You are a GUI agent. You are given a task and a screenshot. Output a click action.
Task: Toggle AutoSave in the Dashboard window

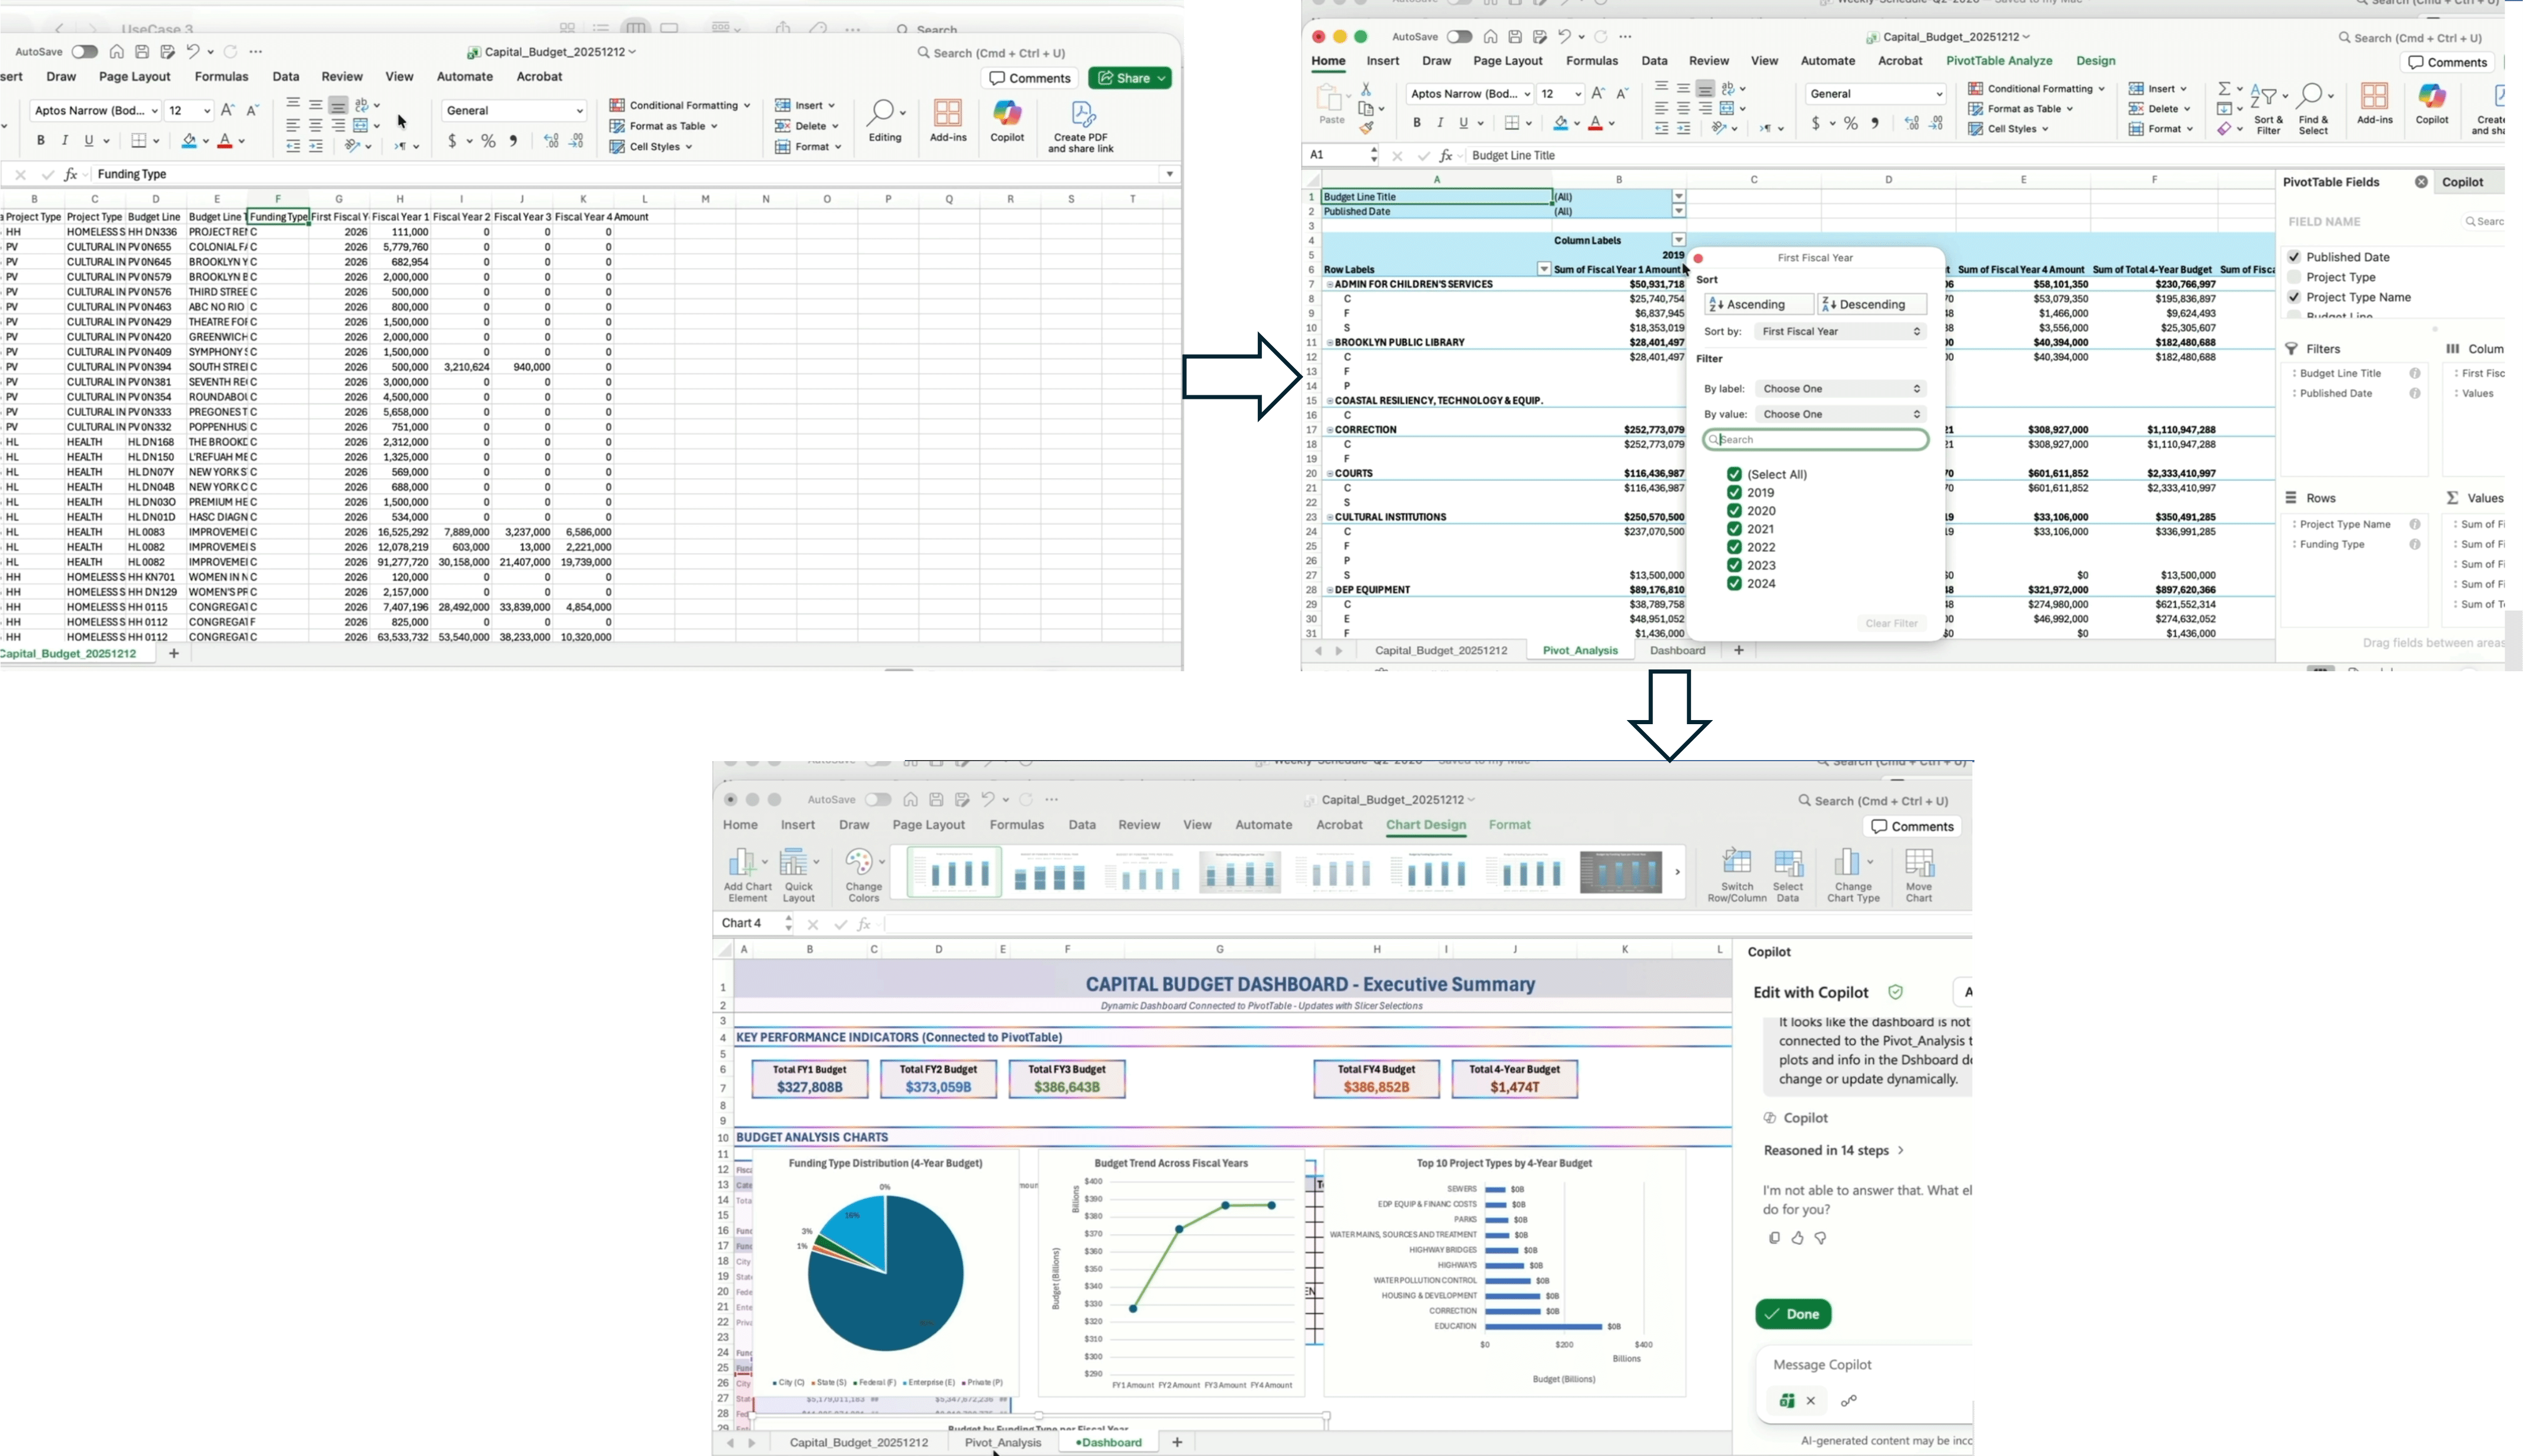[x=878, y=800]
